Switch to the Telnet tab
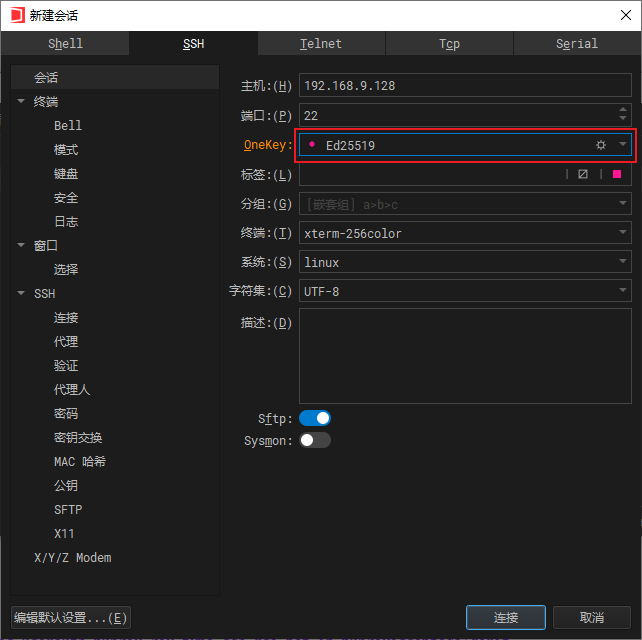The width and height of the screenshot is (642, 640). pyautogui.click(x=321, y=44)
